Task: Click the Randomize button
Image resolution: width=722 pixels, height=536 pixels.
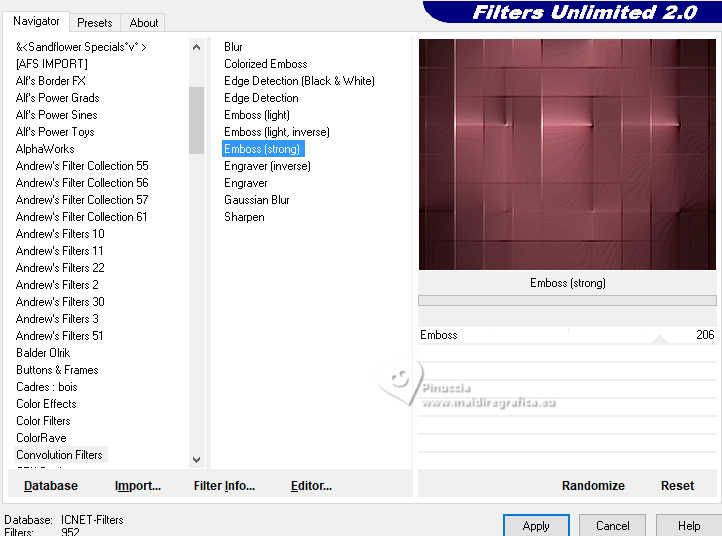Action: point(593,486)
